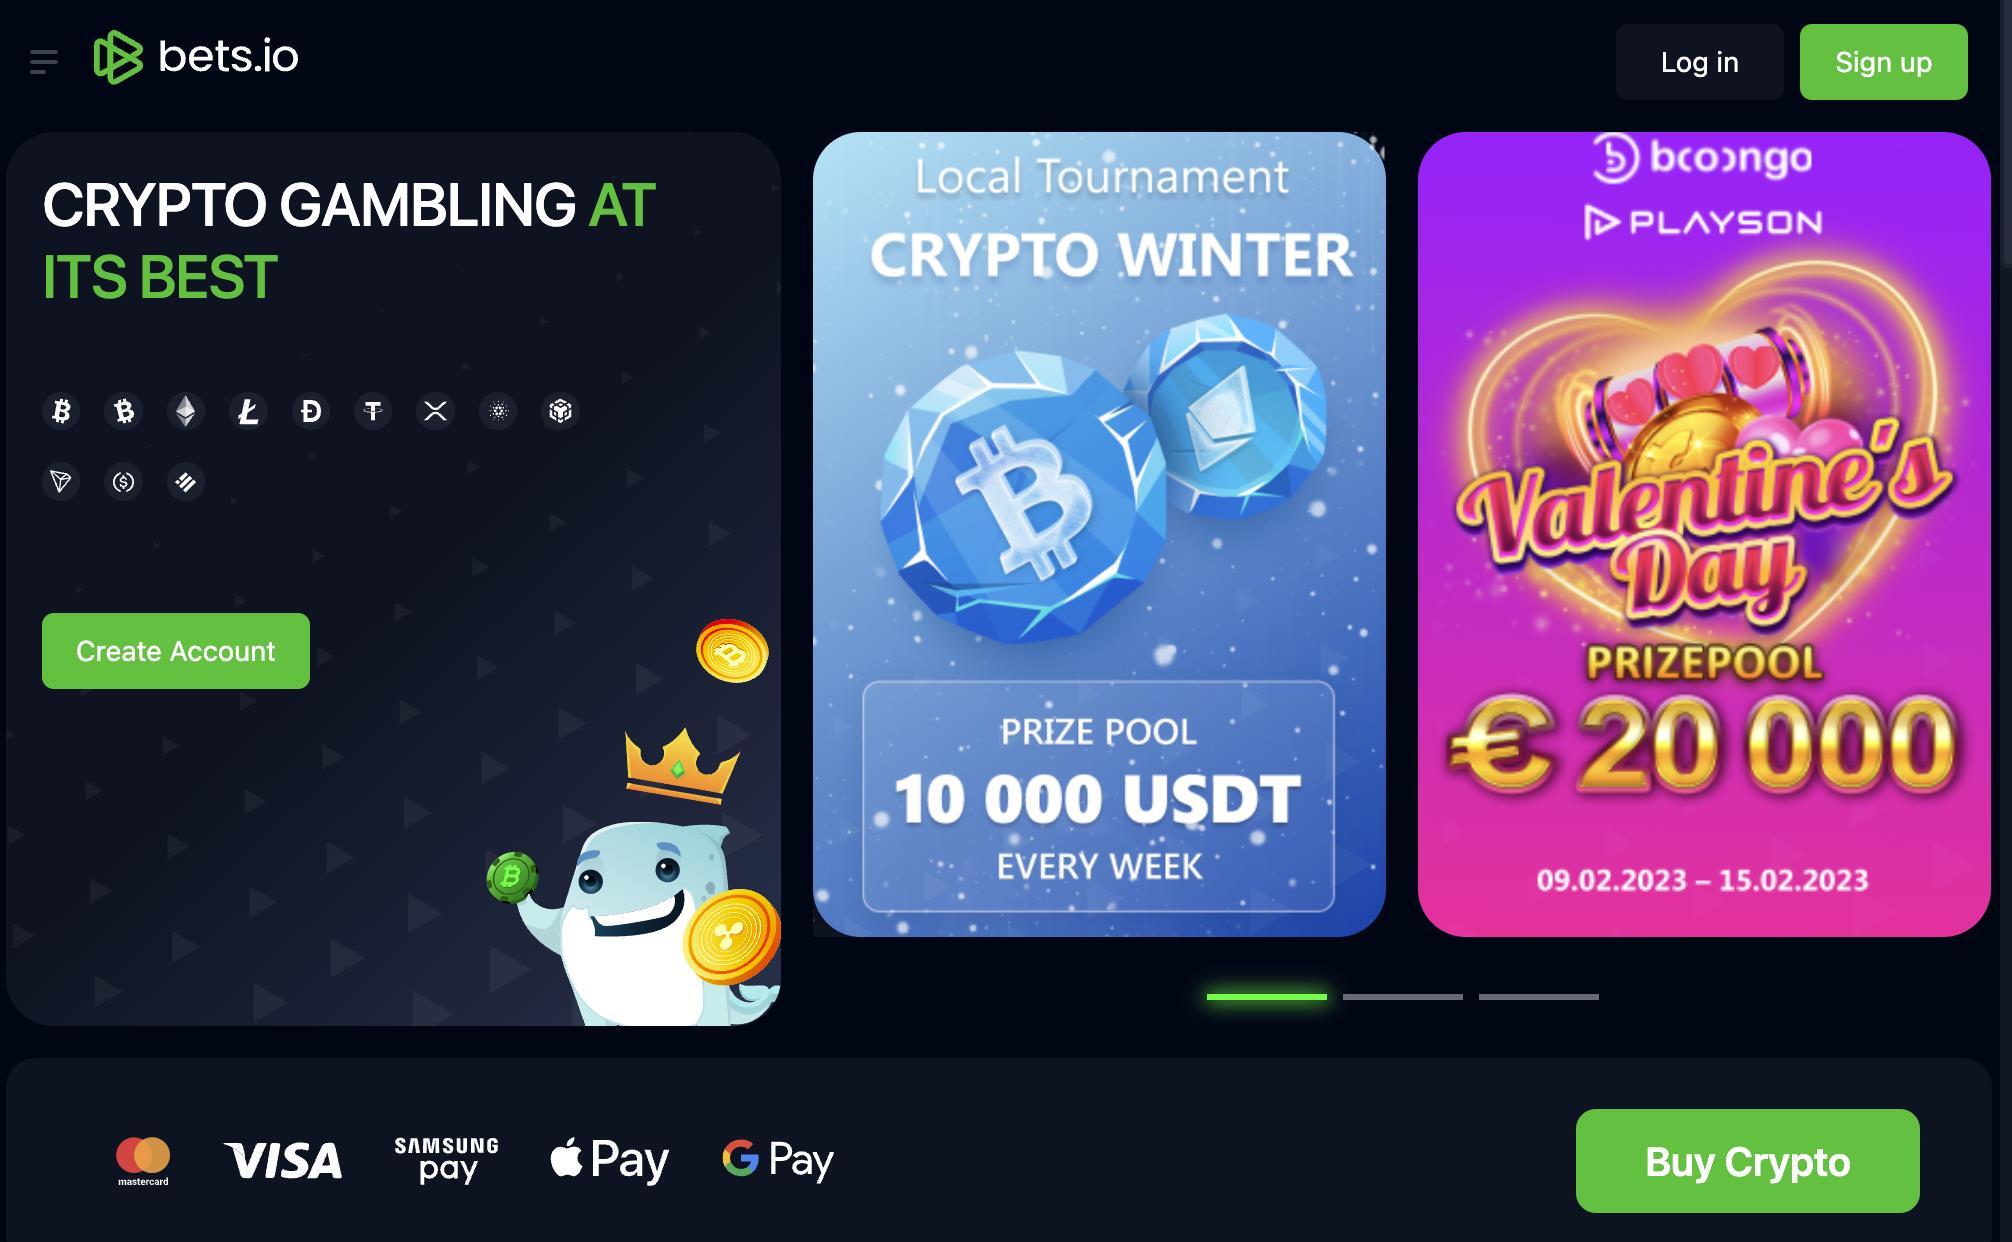Click the Log in button
Screen dimensions: 2012x1242
[1699, 62]
